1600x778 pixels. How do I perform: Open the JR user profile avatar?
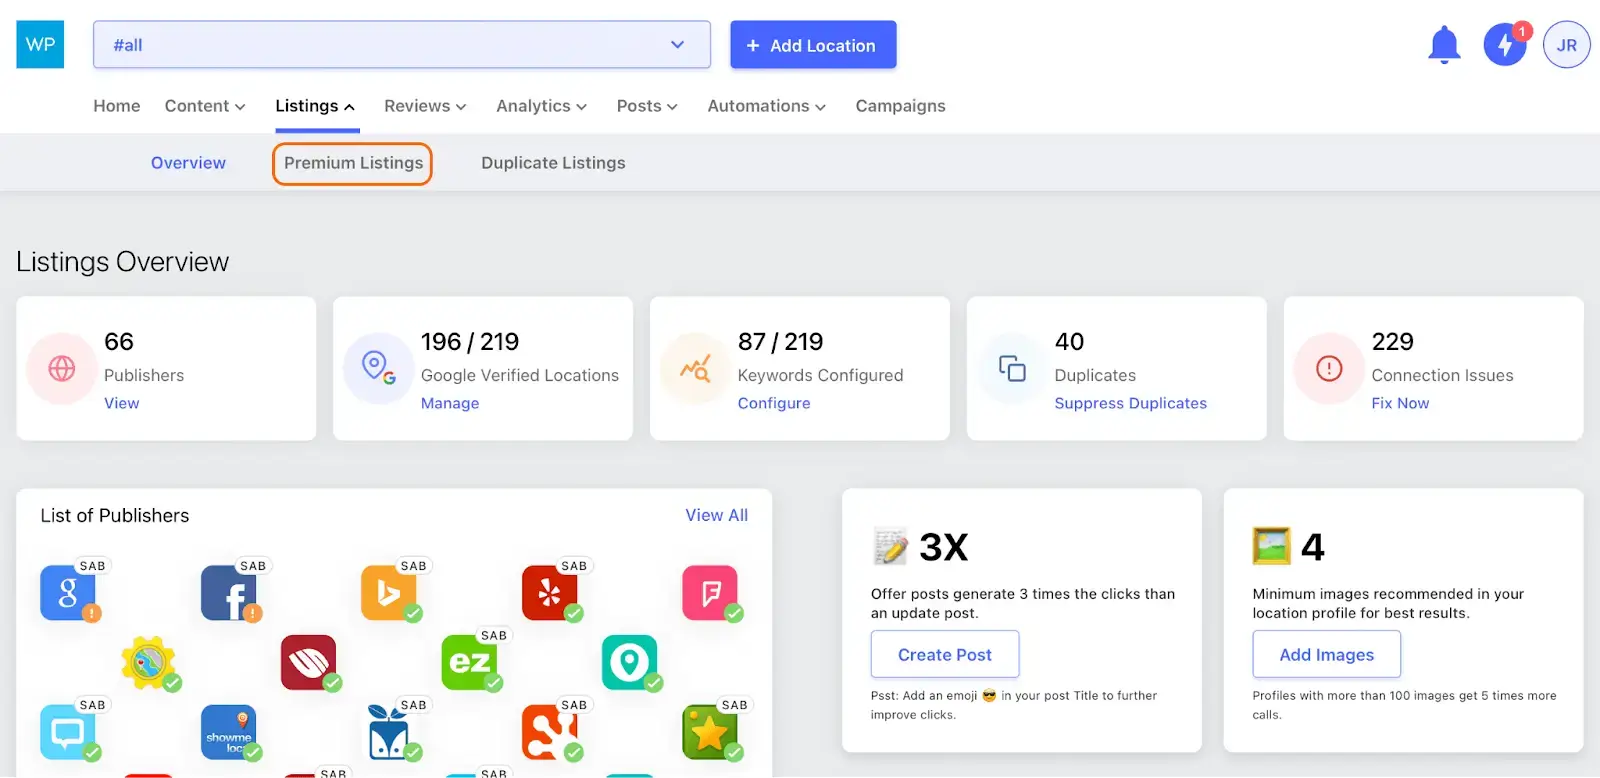1567,45
